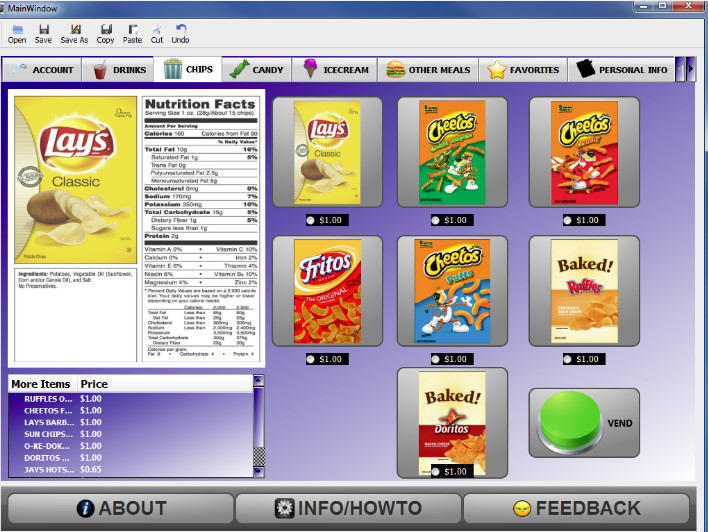This screenshot has width=708, height=532.
Task: Select the LAYS BARB... list row
Action: click(x=131, y=422)
